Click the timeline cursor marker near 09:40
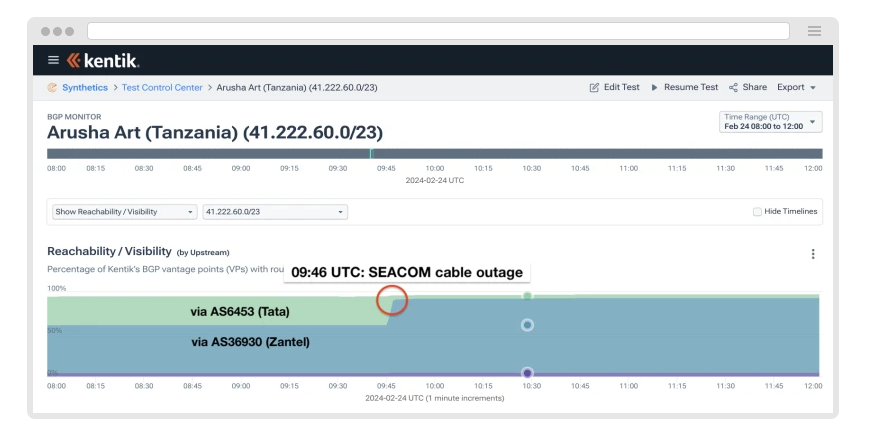The height and width of the screenshot is (432, 876). coord(370,154)
